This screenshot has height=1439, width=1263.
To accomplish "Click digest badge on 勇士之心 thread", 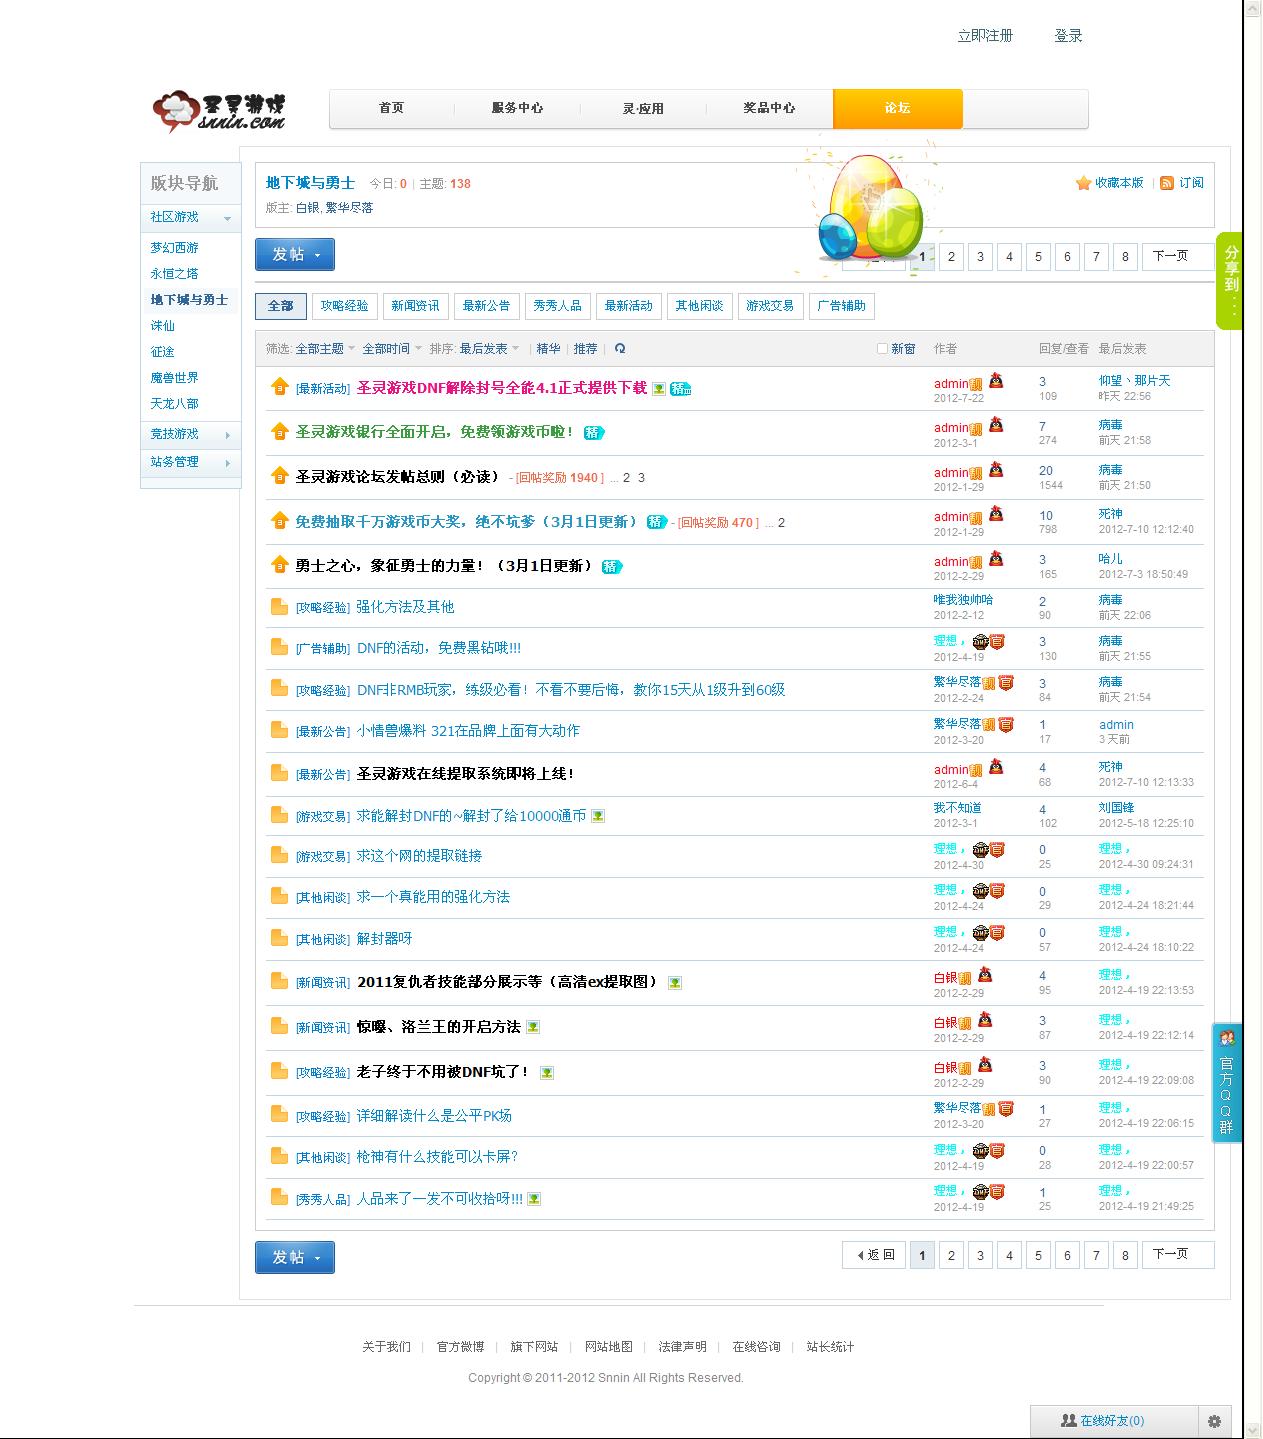I will [611, 567].
